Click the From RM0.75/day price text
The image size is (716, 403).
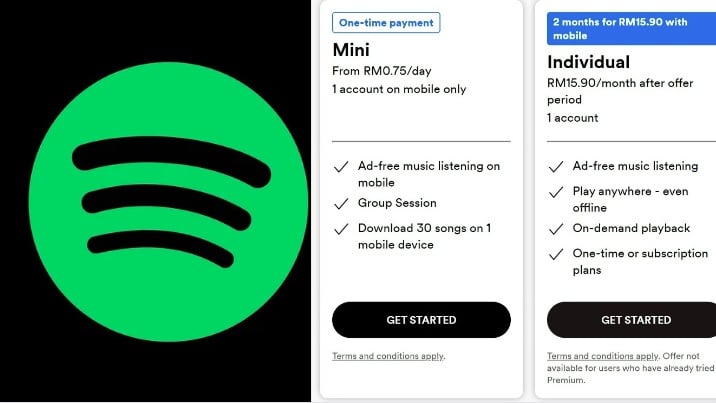384,71
